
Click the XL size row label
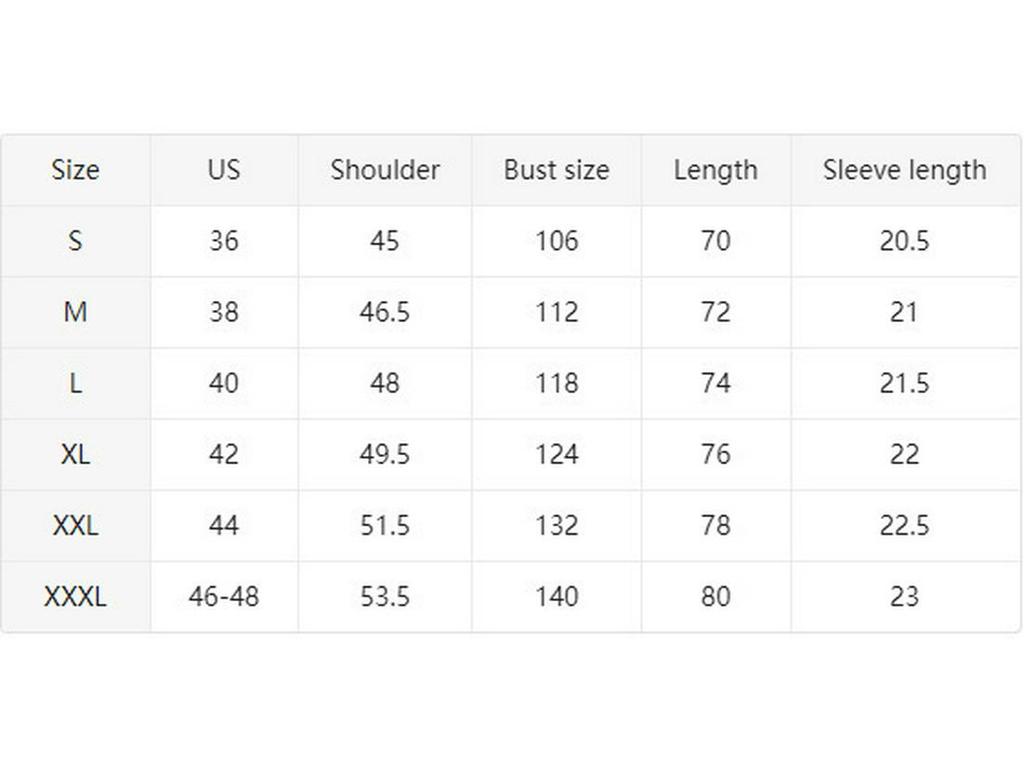[75, 454]
